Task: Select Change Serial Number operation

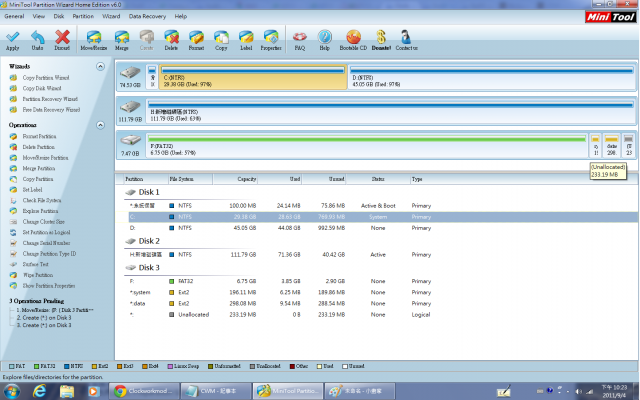Action: click(46, 243)
